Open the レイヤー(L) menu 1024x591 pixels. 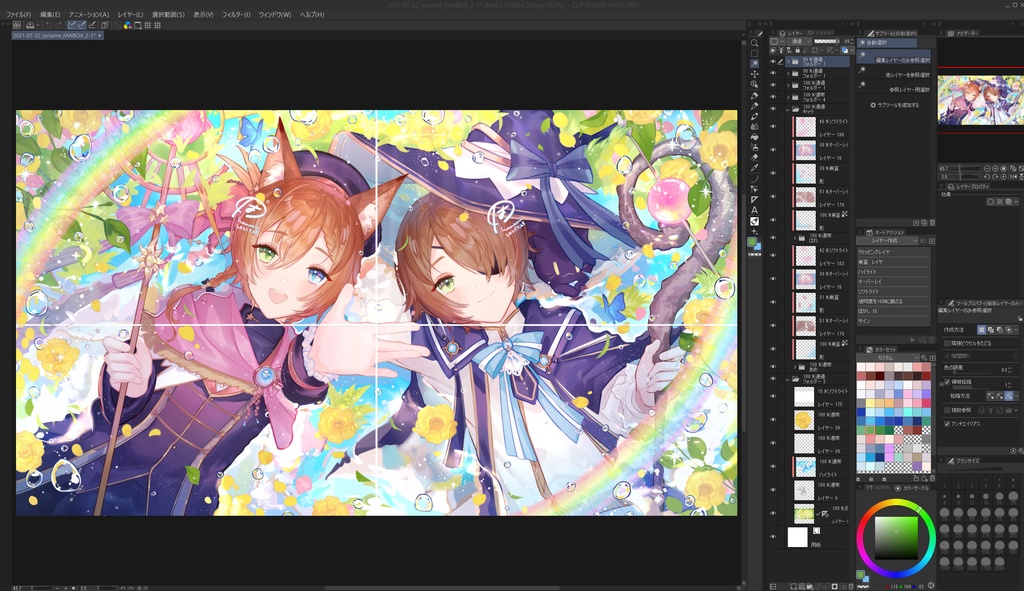point(130,14)
